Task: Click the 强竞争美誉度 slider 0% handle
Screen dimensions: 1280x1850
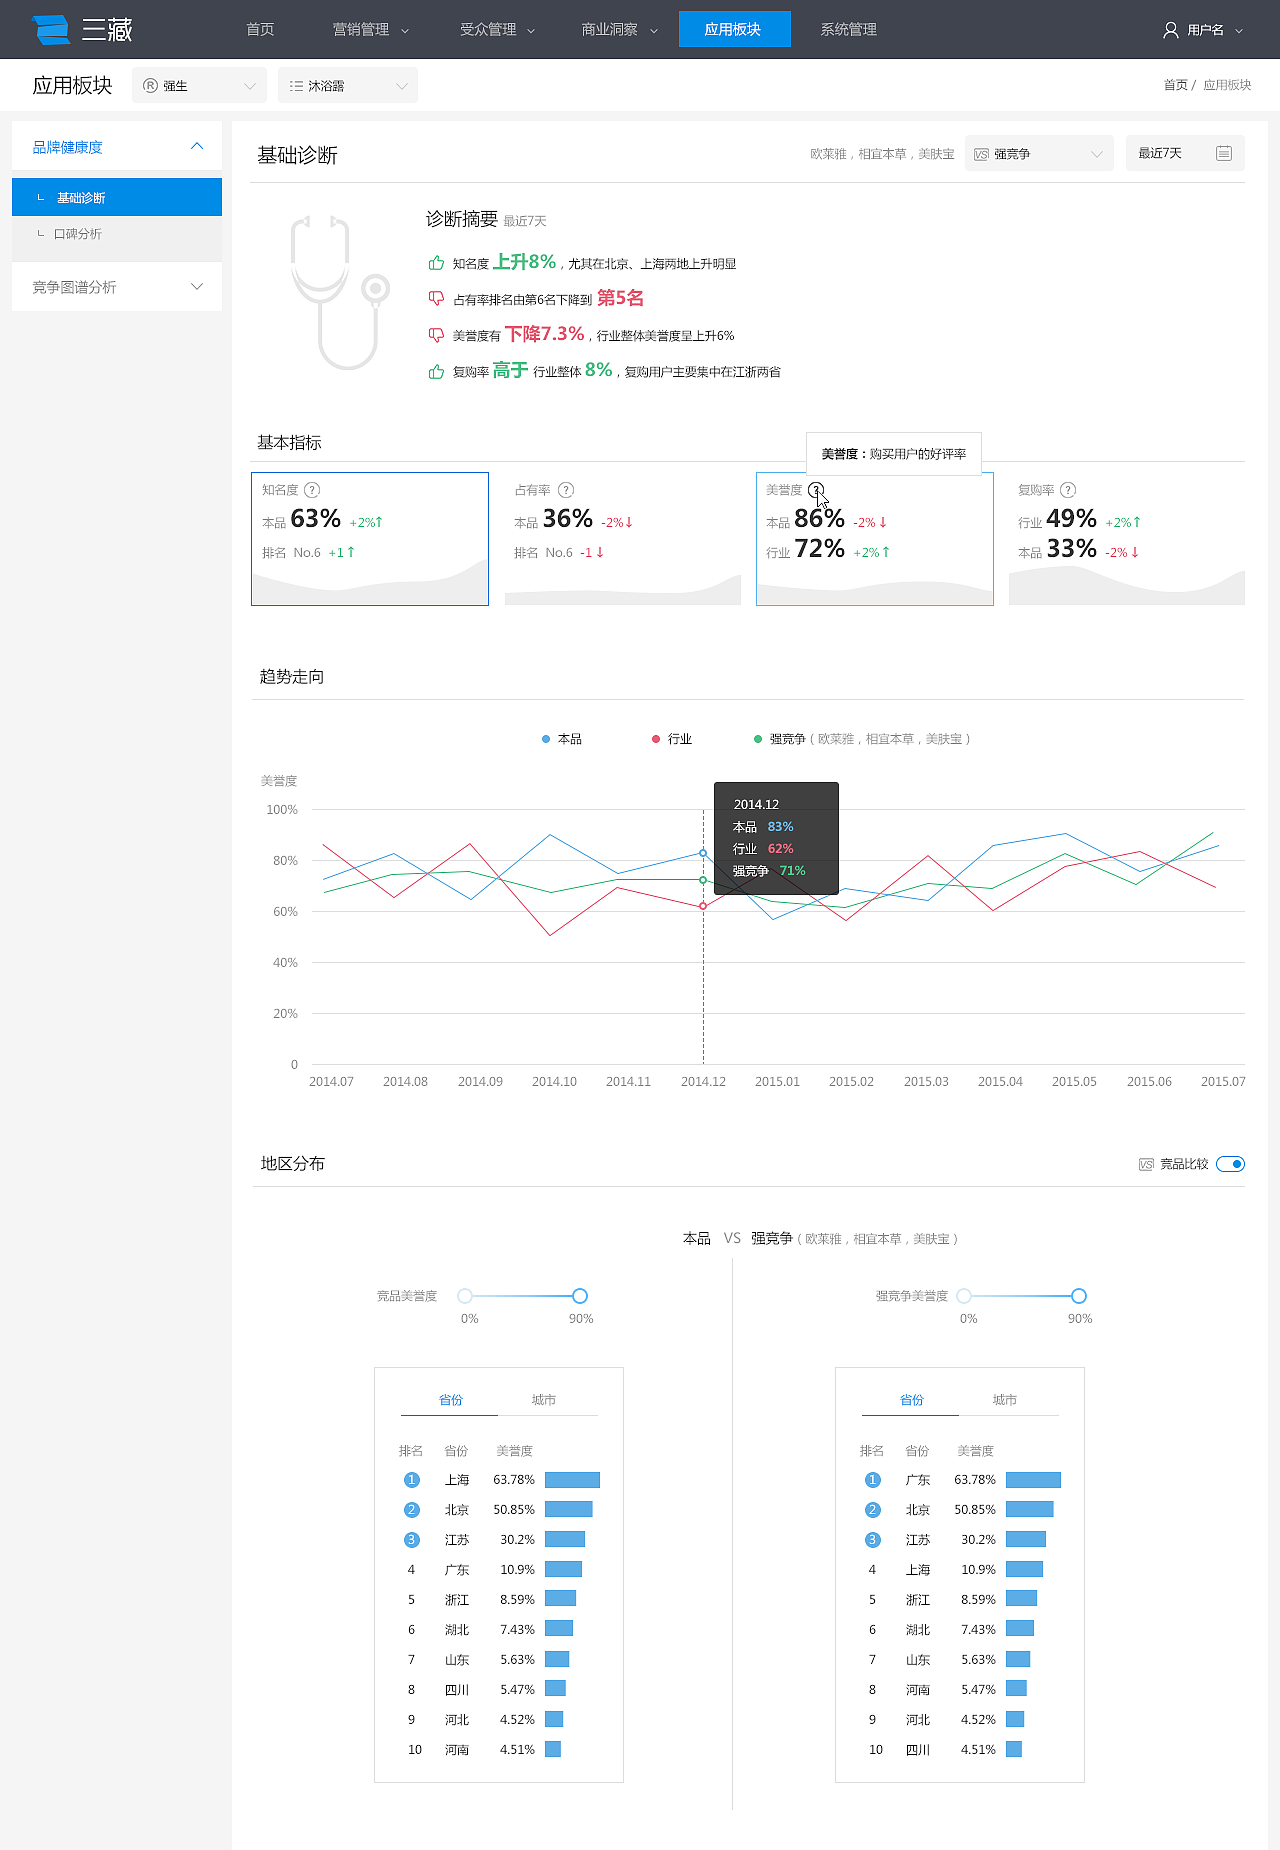Action: click(x=964, y=1296)
